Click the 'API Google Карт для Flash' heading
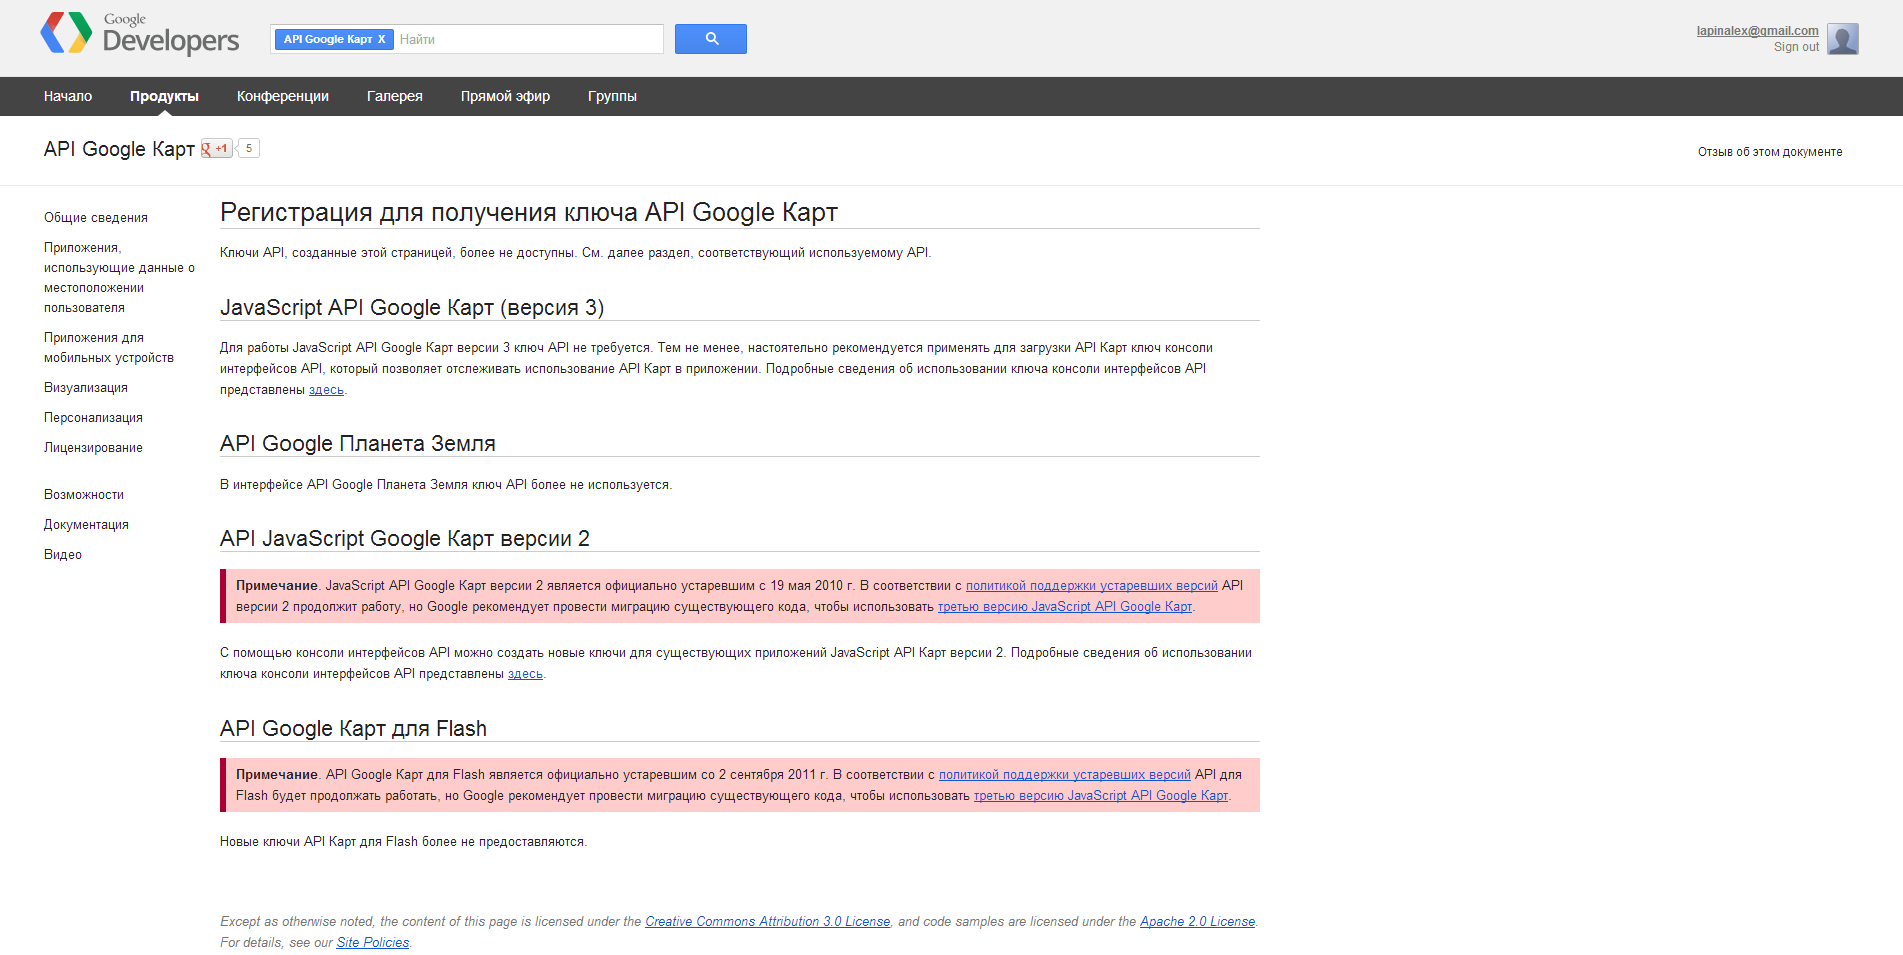 point(353,728)
